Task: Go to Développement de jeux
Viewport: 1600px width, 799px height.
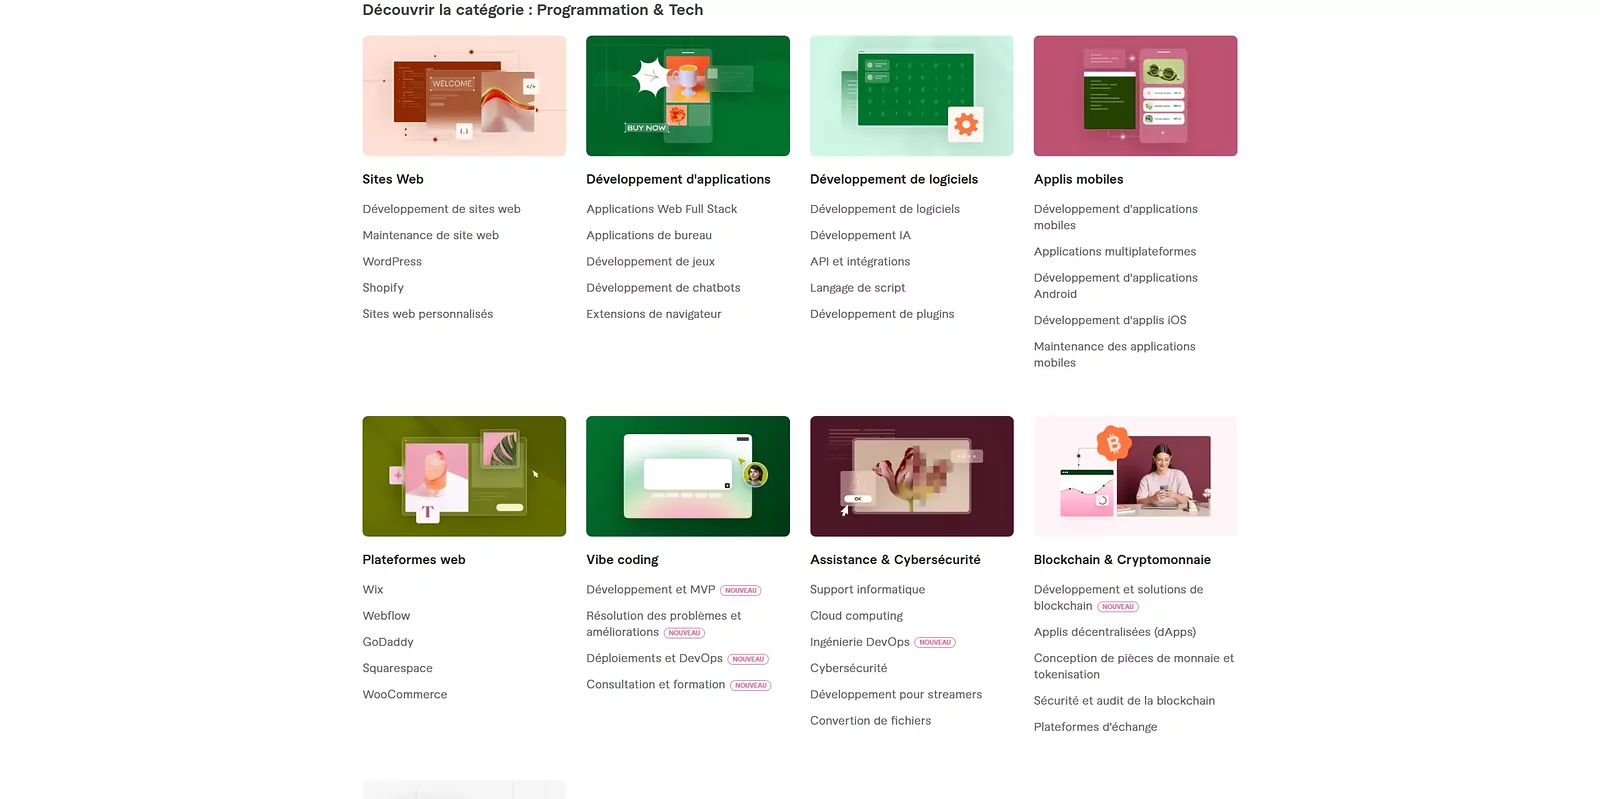Action: click(x=651, y=262)
